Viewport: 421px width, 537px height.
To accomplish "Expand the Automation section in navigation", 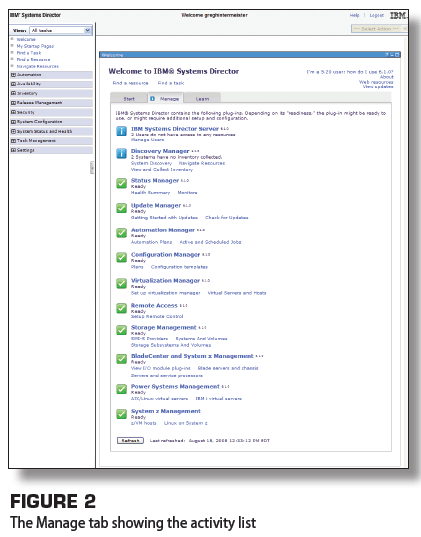I will point(13,75).
